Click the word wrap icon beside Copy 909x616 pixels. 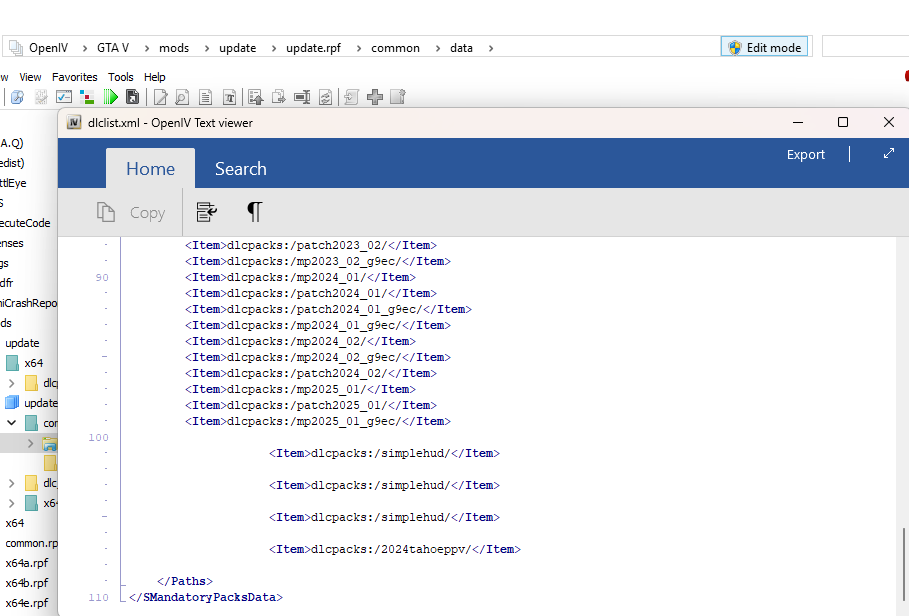point(207,212)
